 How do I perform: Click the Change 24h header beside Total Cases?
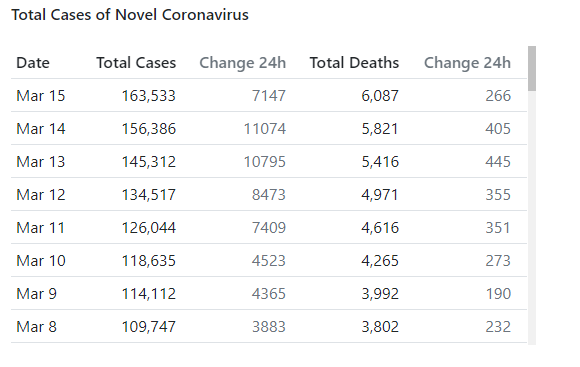tap(243, 63)
